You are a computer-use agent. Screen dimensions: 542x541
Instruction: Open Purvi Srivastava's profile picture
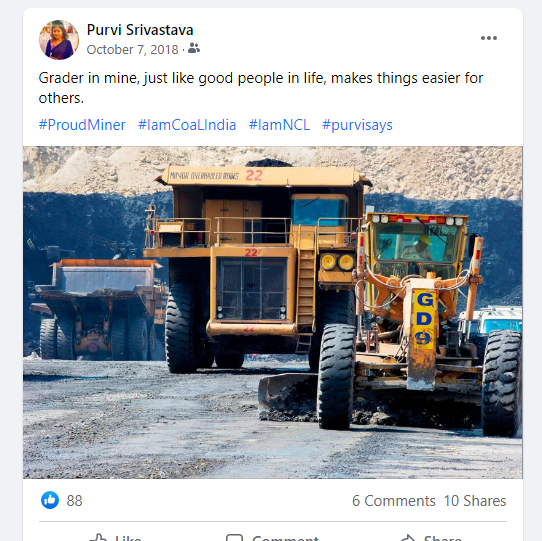(59, 40)
